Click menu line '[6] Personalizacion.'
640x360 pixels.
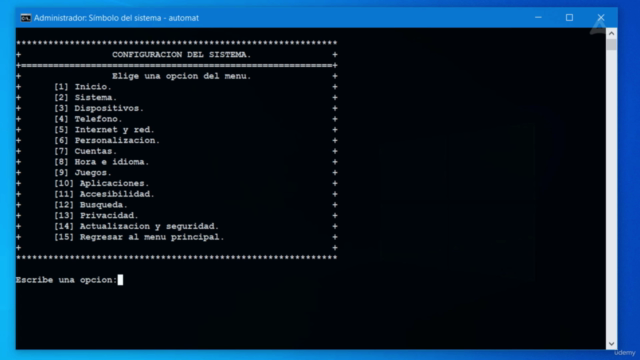click(x=107, y=140)
